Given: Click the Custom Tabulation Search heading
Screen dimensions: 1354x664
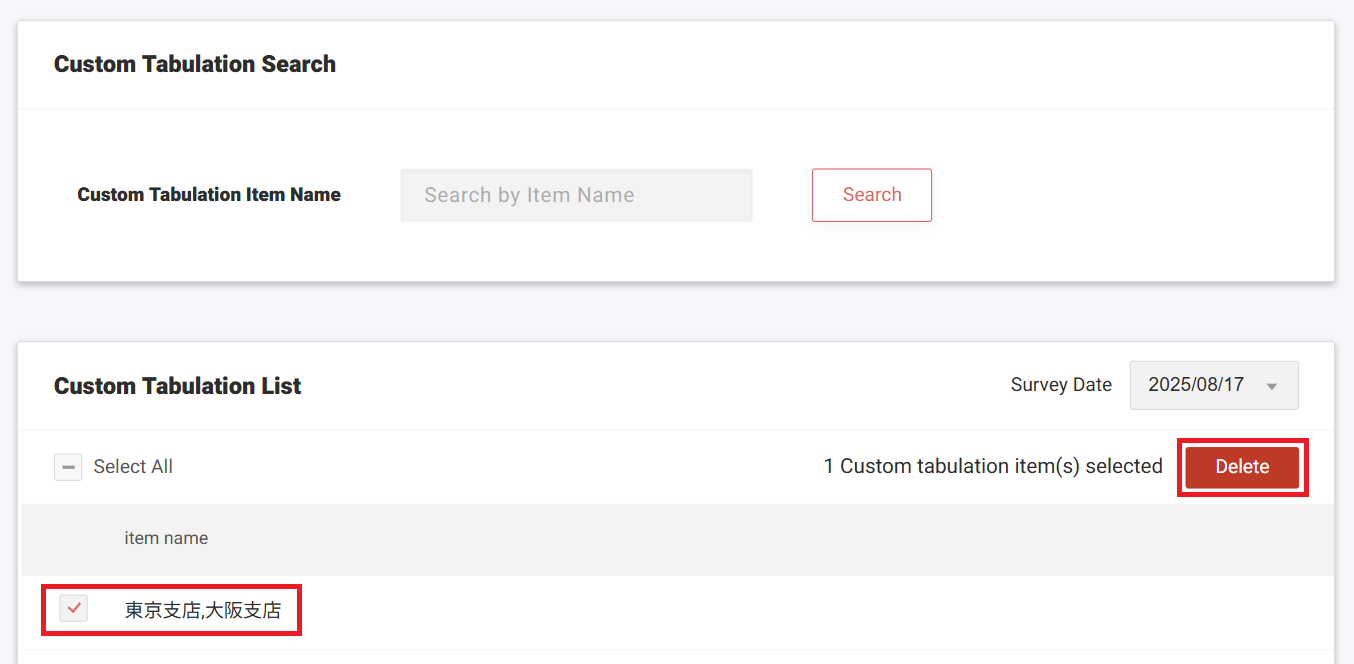Looking at the screenshot, I should (x=195, y=64).
